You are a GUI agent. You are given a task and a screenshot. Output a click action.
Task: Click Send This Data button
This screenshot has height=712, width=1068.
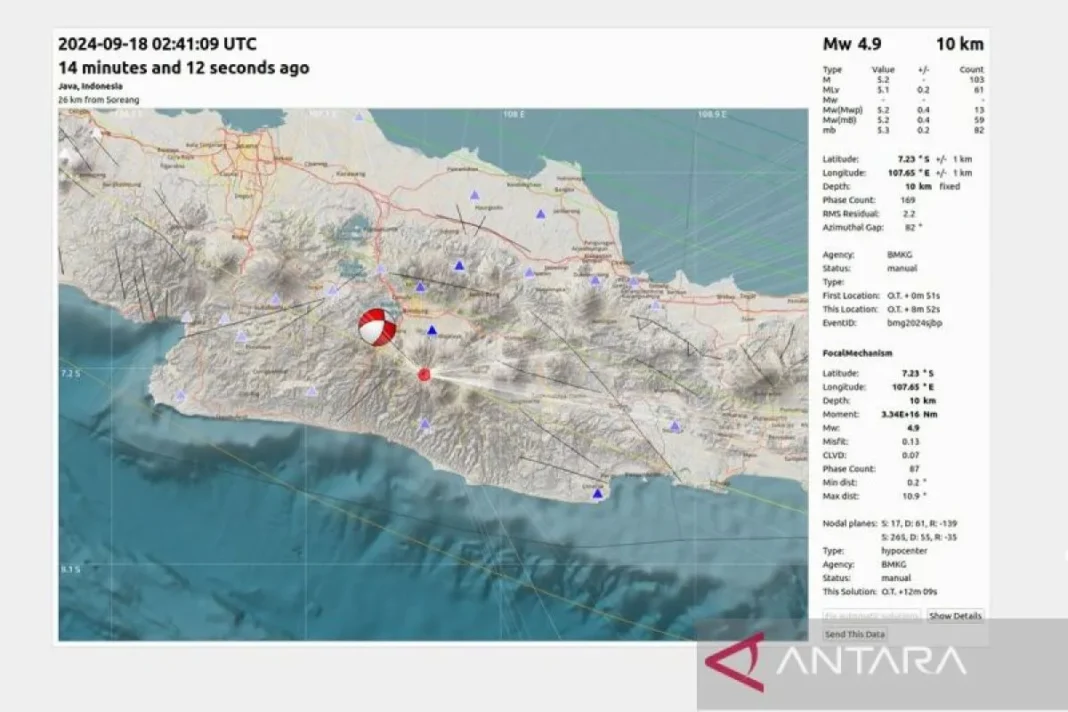pos(855,634)
